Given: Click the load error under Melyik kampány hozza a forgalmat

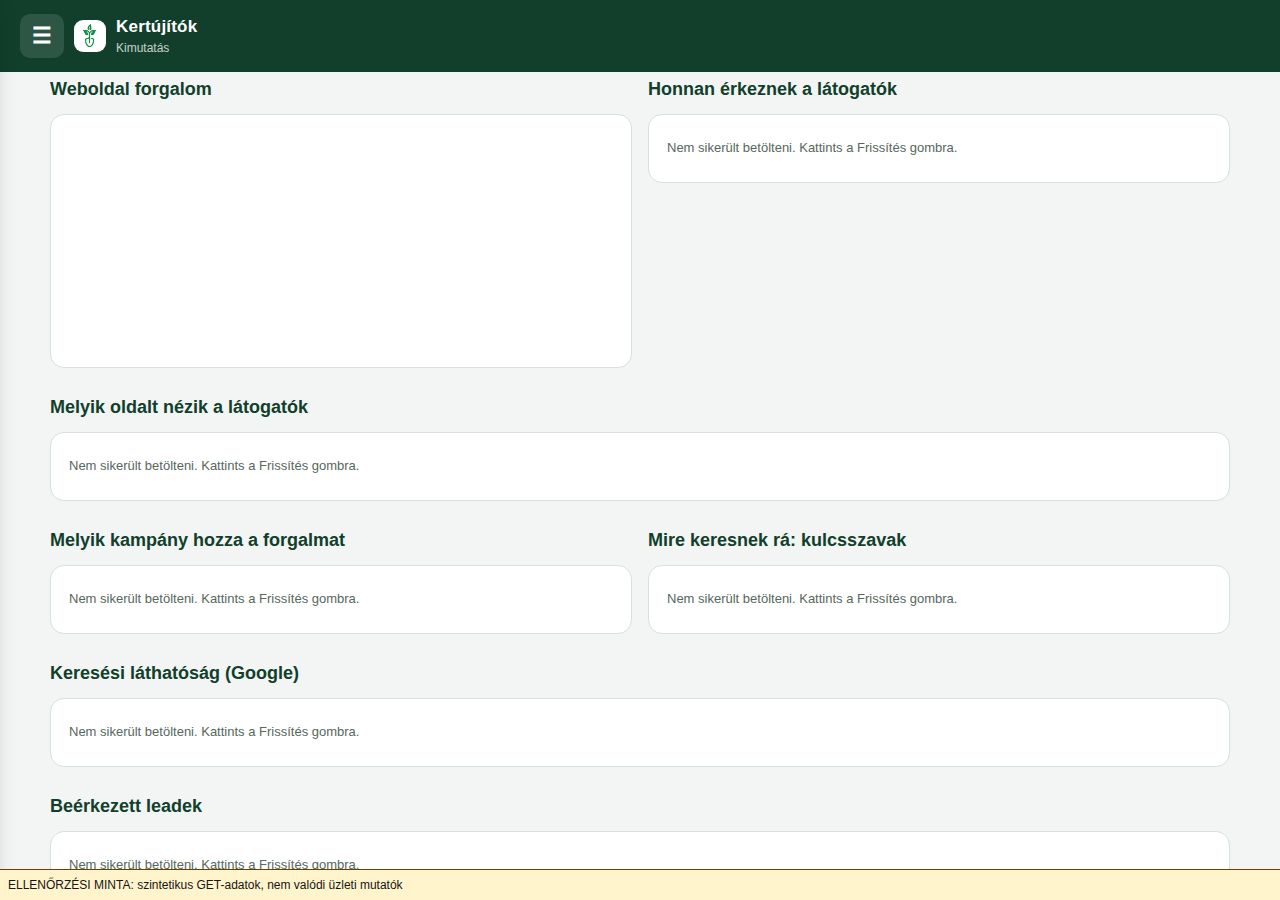Looking at the screenshot, I should 214,599.
